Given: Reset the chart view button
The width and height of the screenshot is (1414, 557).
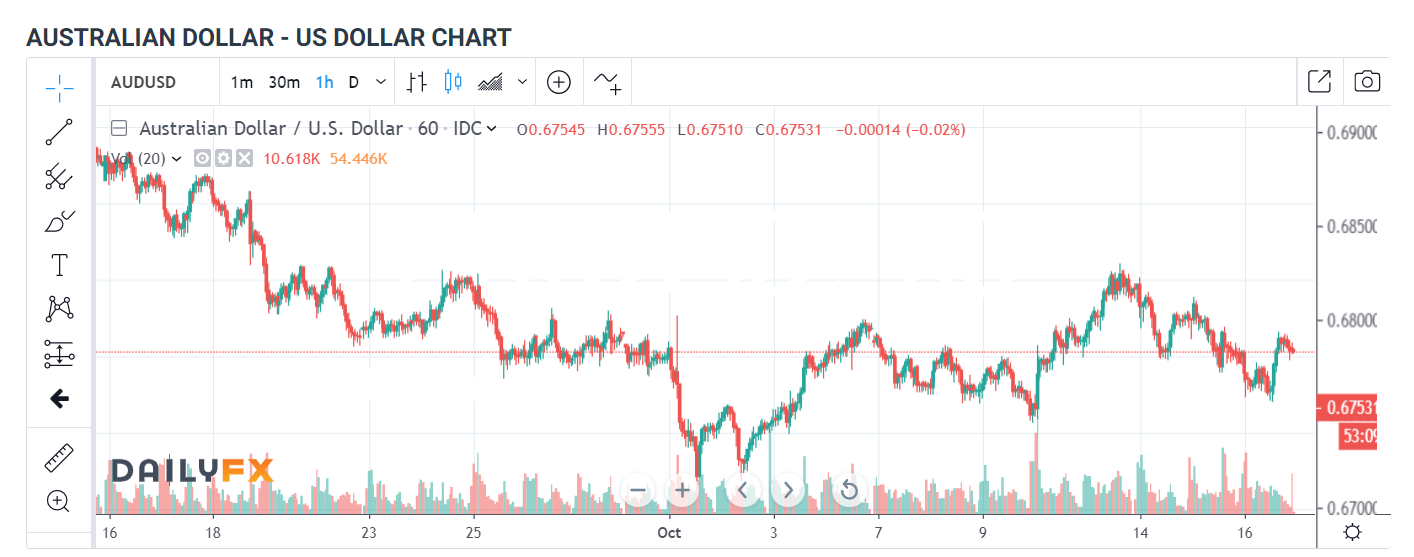Looking at the screenshot, I should point(849,489).
